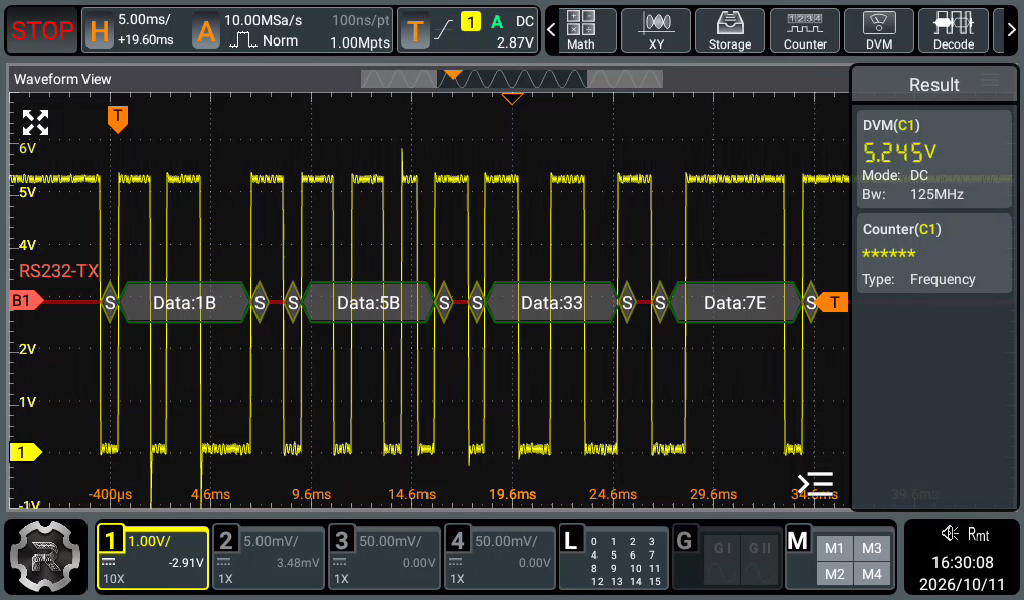
Task: Open date and time 16:30:08 setting
Action: (x=962, y=573)
